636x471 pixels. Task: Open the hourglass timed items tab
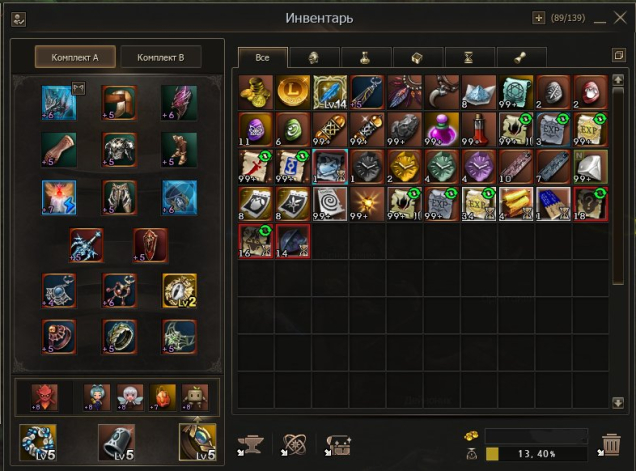tap(469, 58)
